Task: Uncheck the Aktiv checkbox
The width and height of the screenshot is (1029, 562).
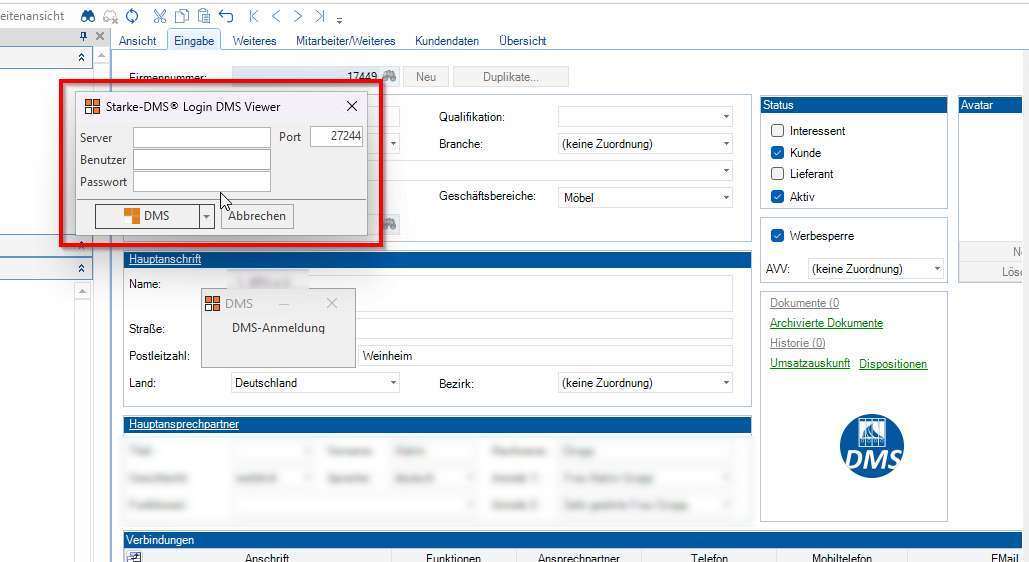Action: tap(778, 196)
